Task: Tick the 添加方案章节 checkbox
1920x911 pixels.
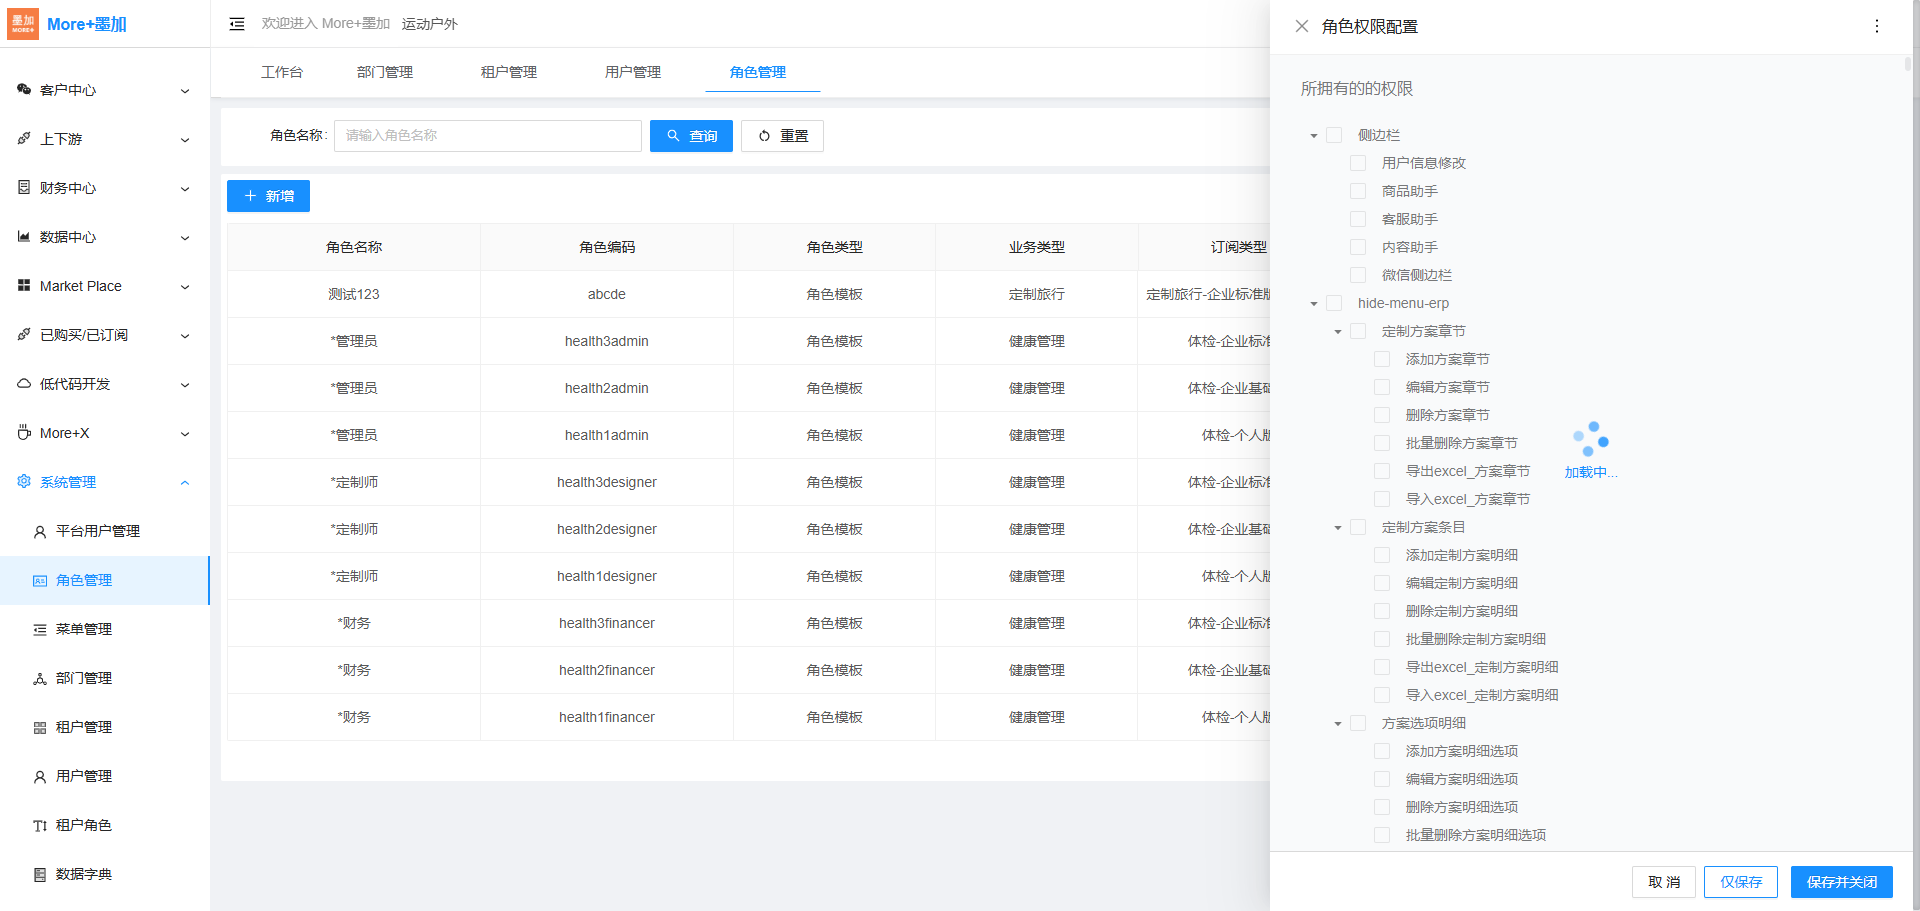Action: 1382,359
